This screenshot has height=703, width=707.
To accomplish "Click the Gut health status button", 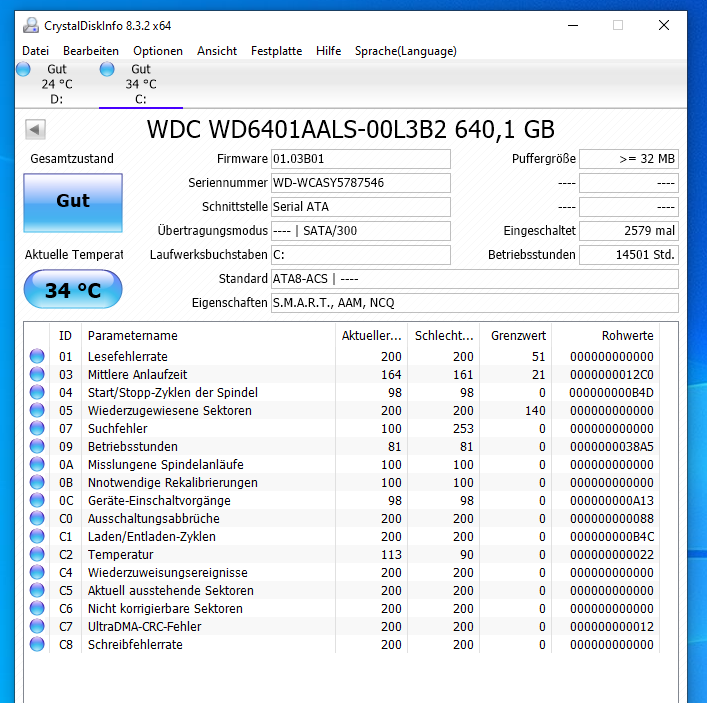I will coord(73,203).
